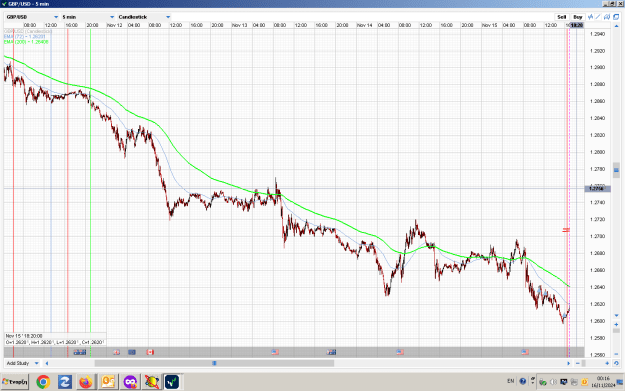Click the flag event cluster near 16:00
Viewport: 625px width, 391px height.
(80, 352)
